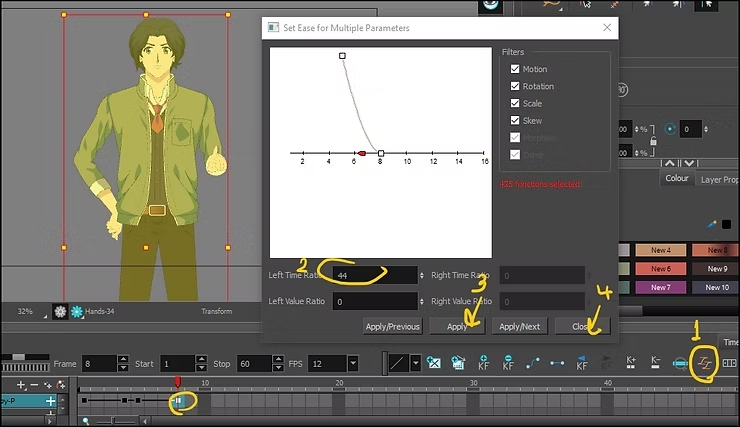Select the New 9 colour swatch
Viewport: 740px width, 427px height.
[715, 268]
